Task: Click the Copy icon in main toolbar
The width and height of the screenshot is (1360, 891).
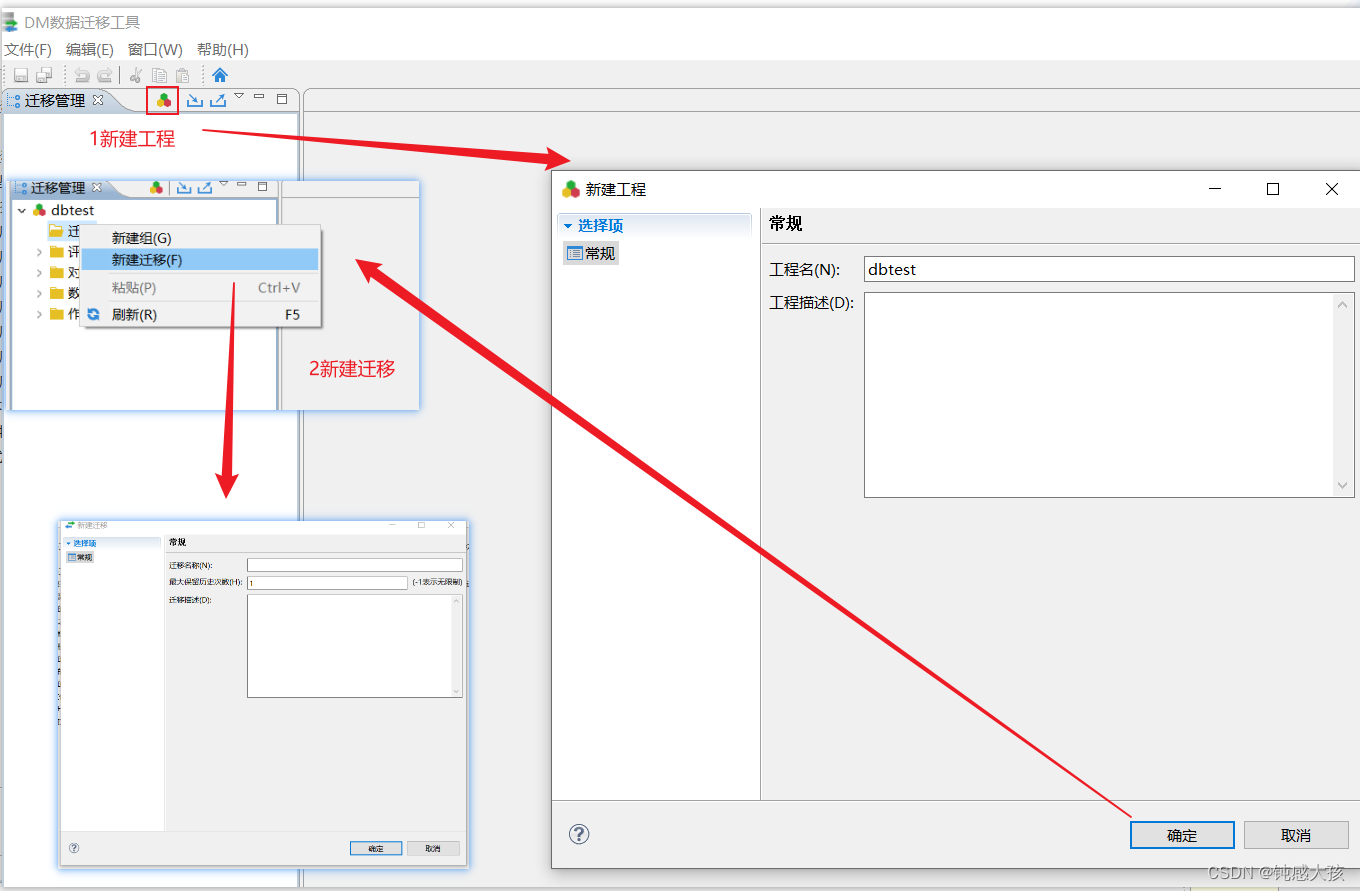Action: pos(159,75)
